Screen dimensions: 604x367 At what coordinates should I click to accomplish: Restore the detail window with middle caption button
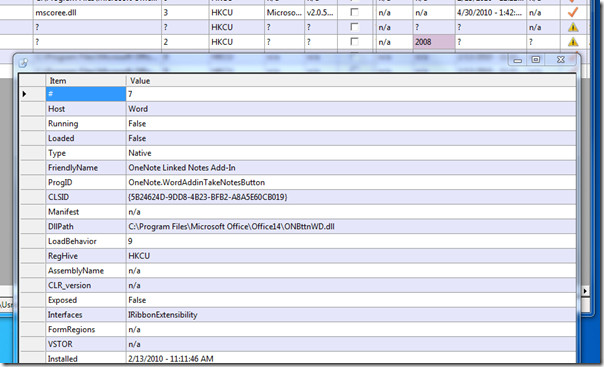(x=535, y=60)
